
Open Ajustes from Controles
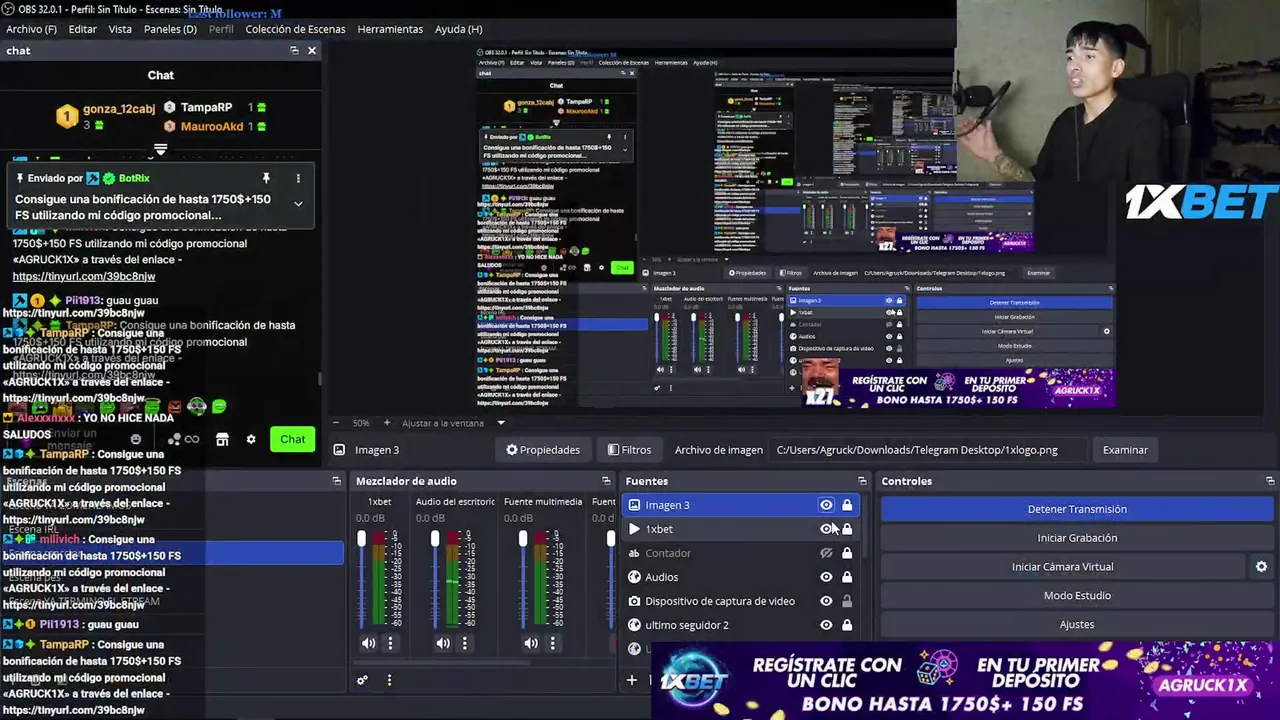point(1077,624)
